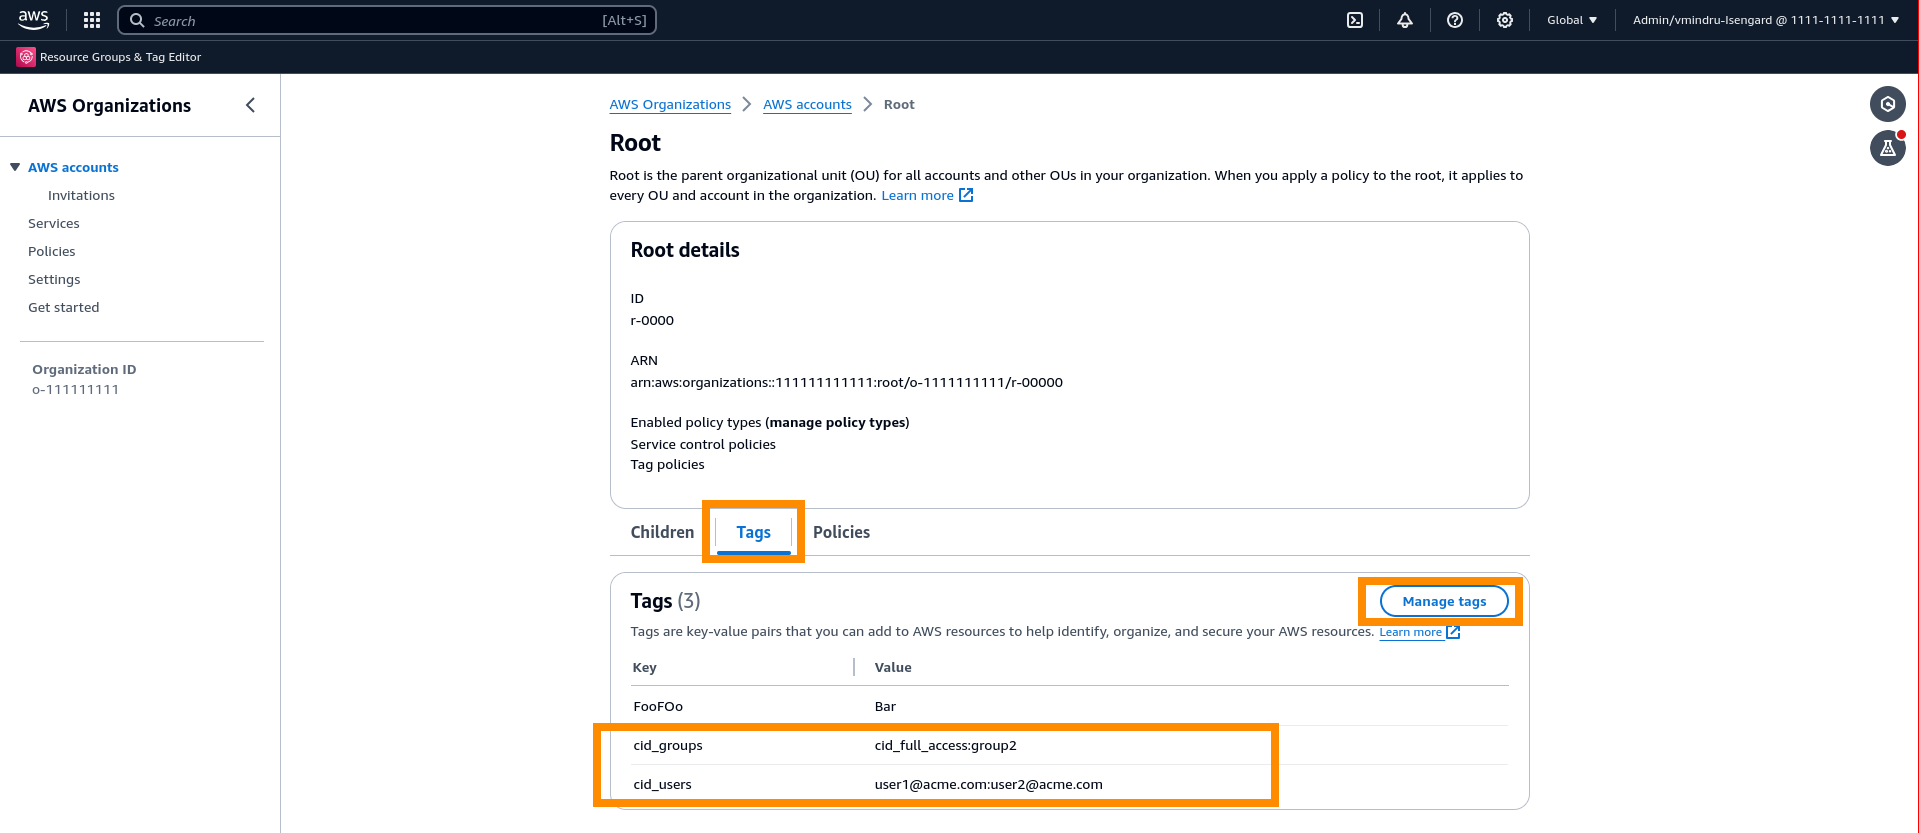Open the help question mark icon
The width and height of the screenshot is (1919, 833).
(1455, 20)
